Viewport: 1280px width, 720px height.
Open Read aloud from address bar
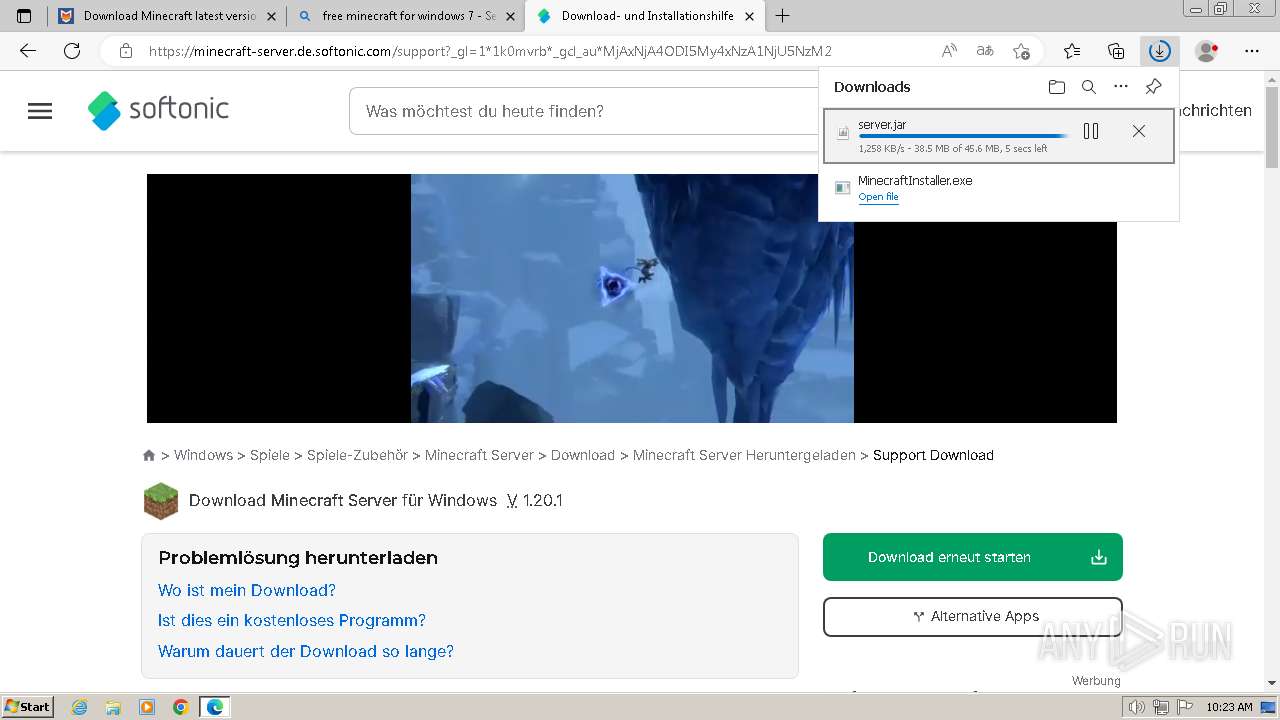click(x=949, y=51)
